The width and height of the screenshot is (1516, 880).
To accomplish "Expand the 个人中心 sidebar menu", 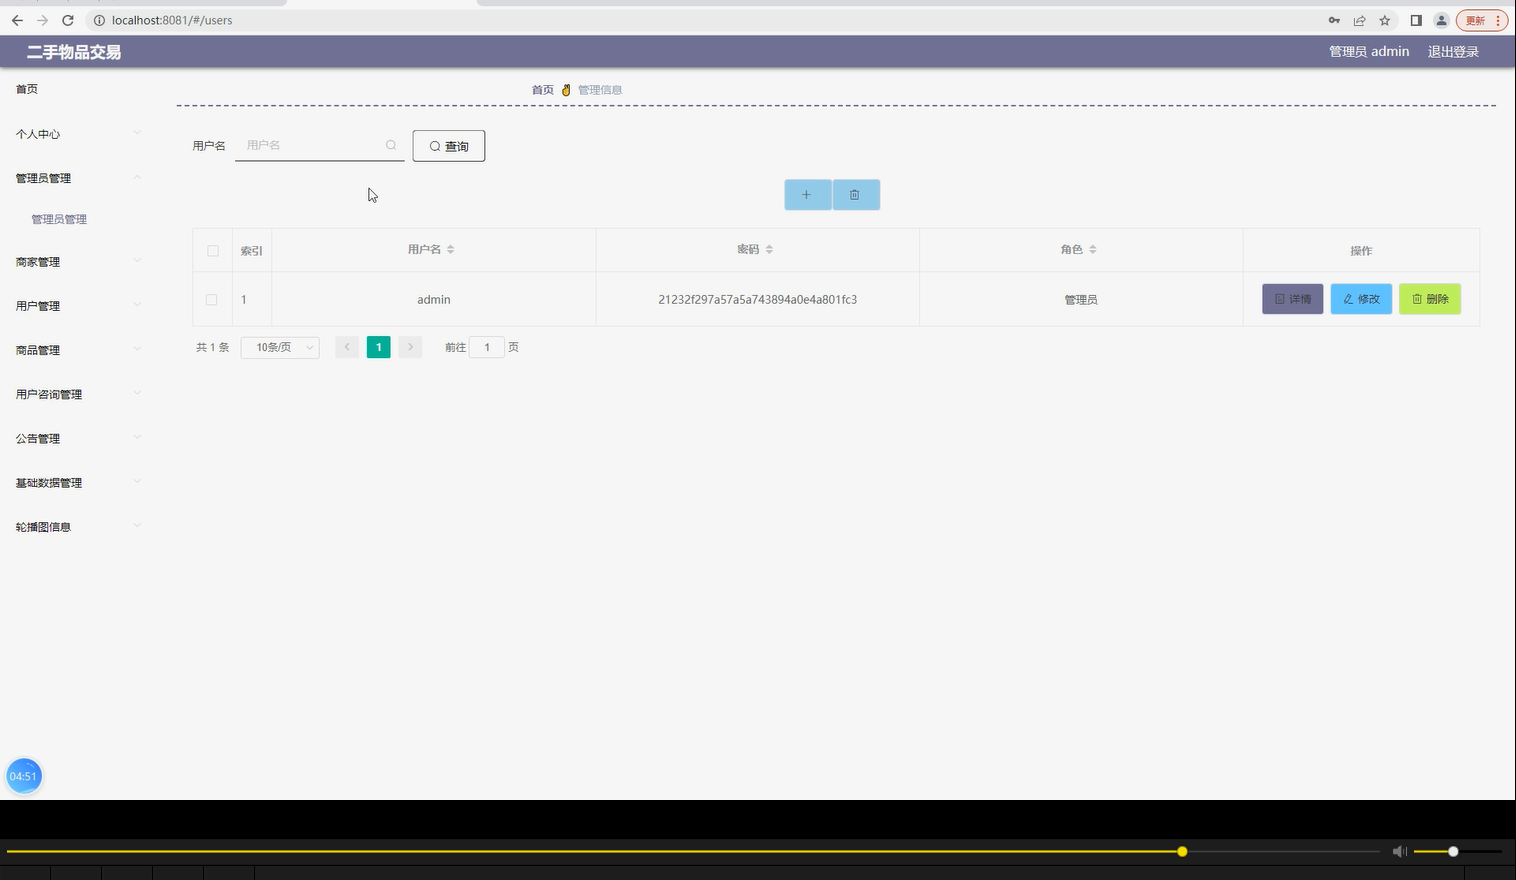I will [78, 134].
